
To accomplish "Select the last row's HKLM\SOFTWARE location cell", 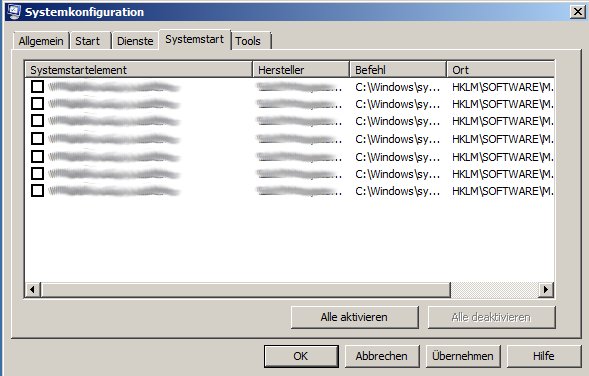I will 503,191.
